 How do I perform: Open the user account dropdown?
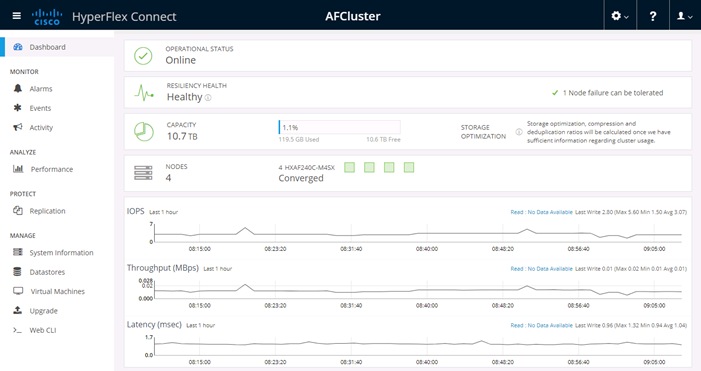684,16
